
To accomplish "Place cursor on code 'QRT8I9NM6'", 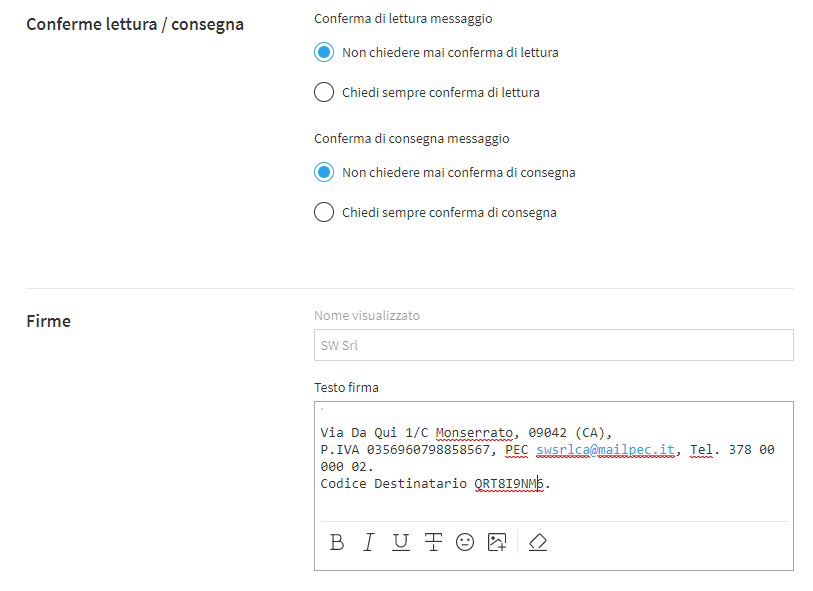I will coord(510,484).
